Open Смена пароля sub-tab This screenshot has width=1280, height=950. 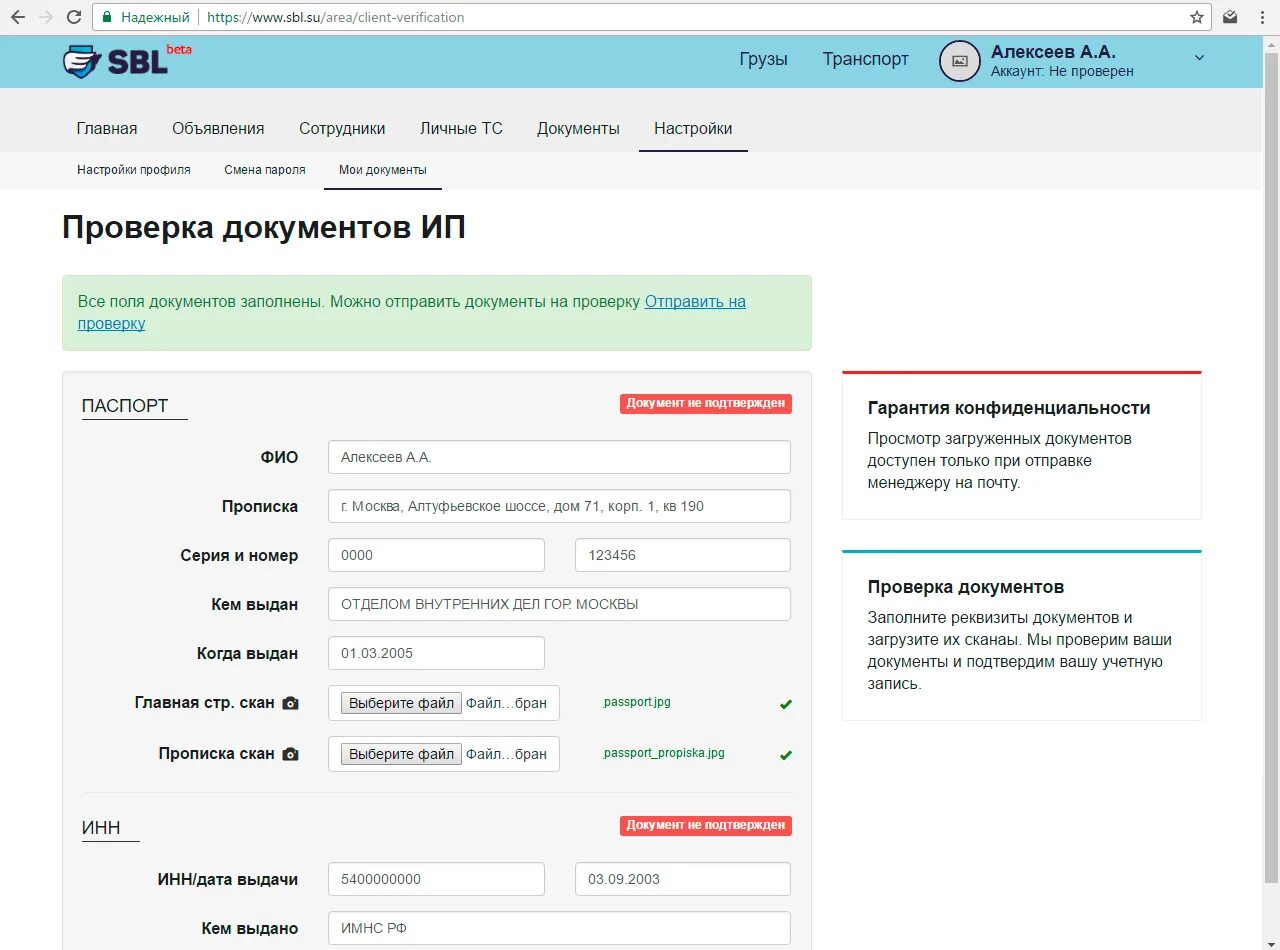[265, 170]
